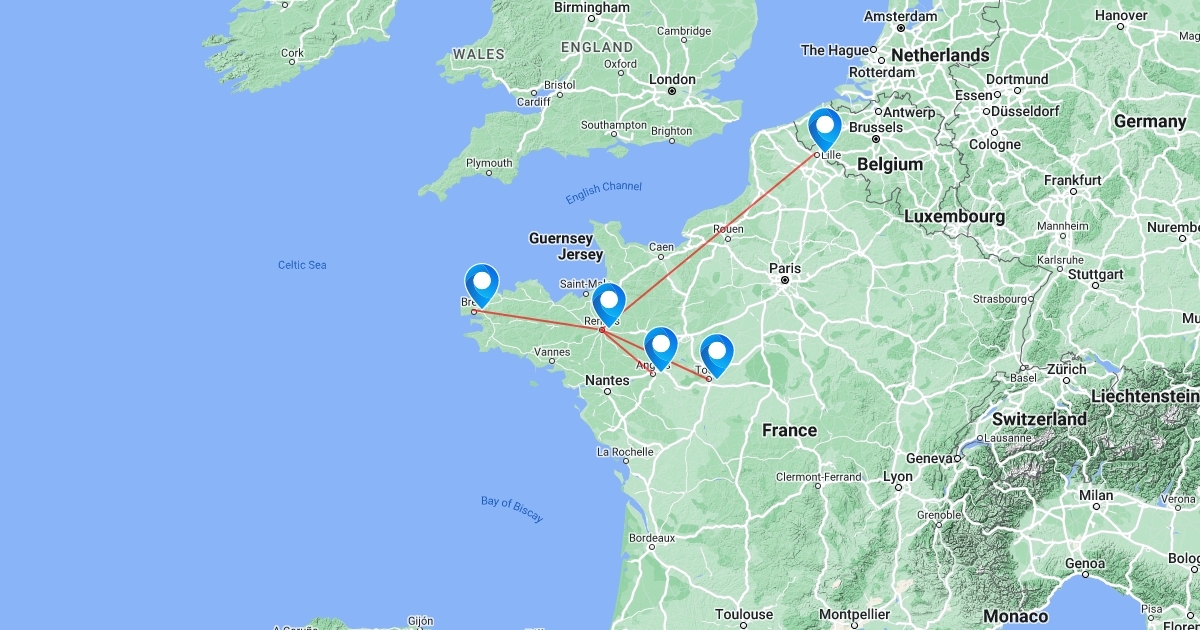
Task: Click the Paris city marker dot
Action: 786,281
